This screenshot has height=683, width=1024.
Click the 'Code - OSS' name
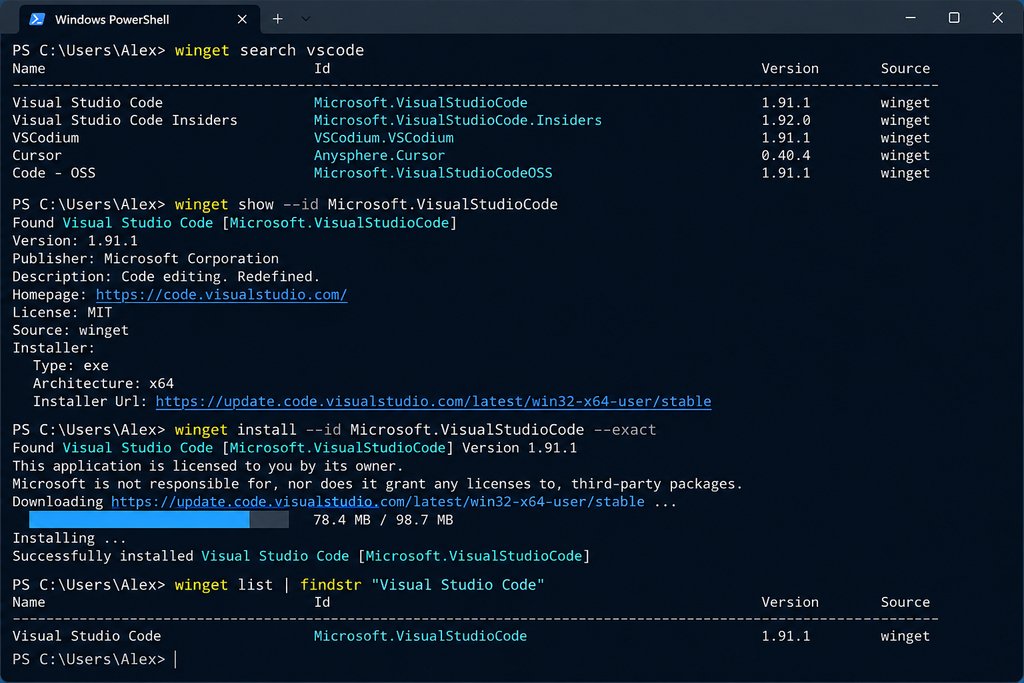coord(54,173)
